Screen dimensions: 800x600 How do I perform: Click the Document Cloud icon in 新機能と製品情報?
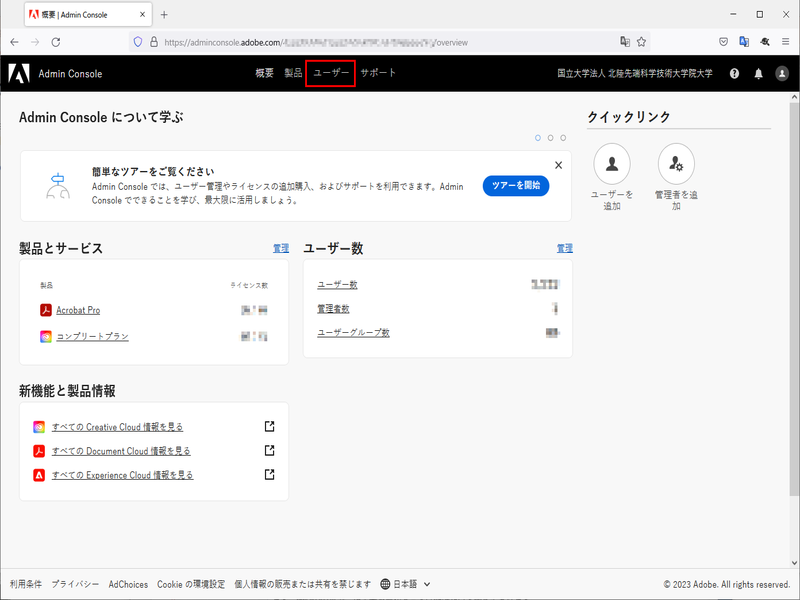[39, 451]
